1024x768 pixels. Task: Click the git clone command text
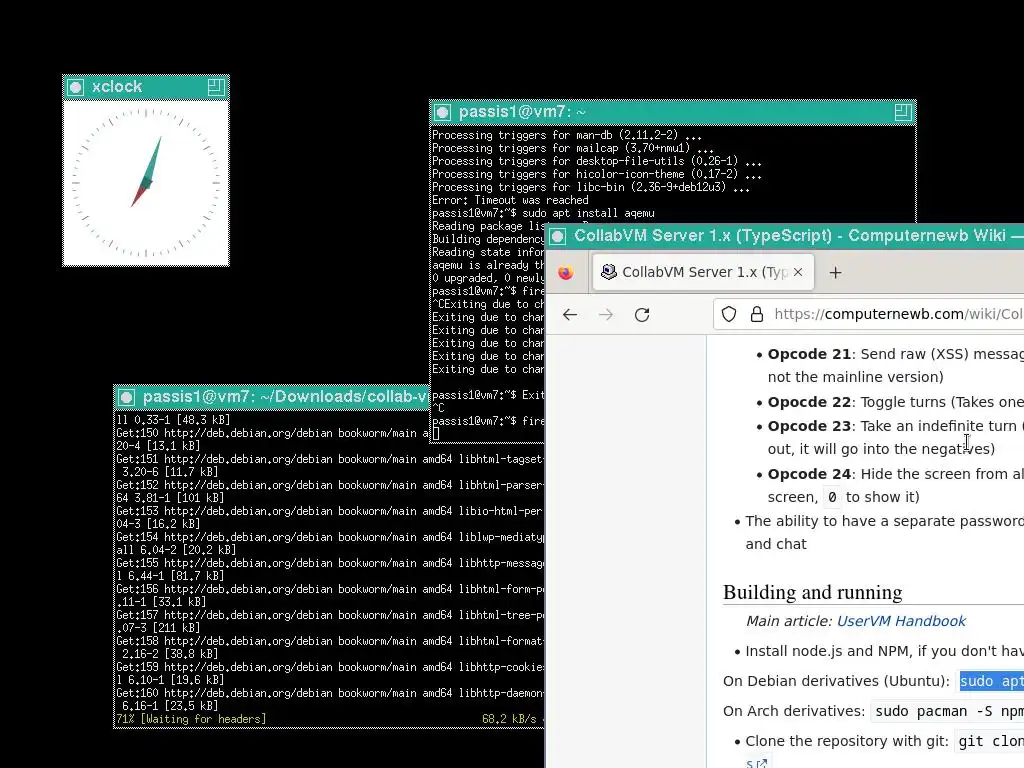pyautogui.click(x=991, y=741)
